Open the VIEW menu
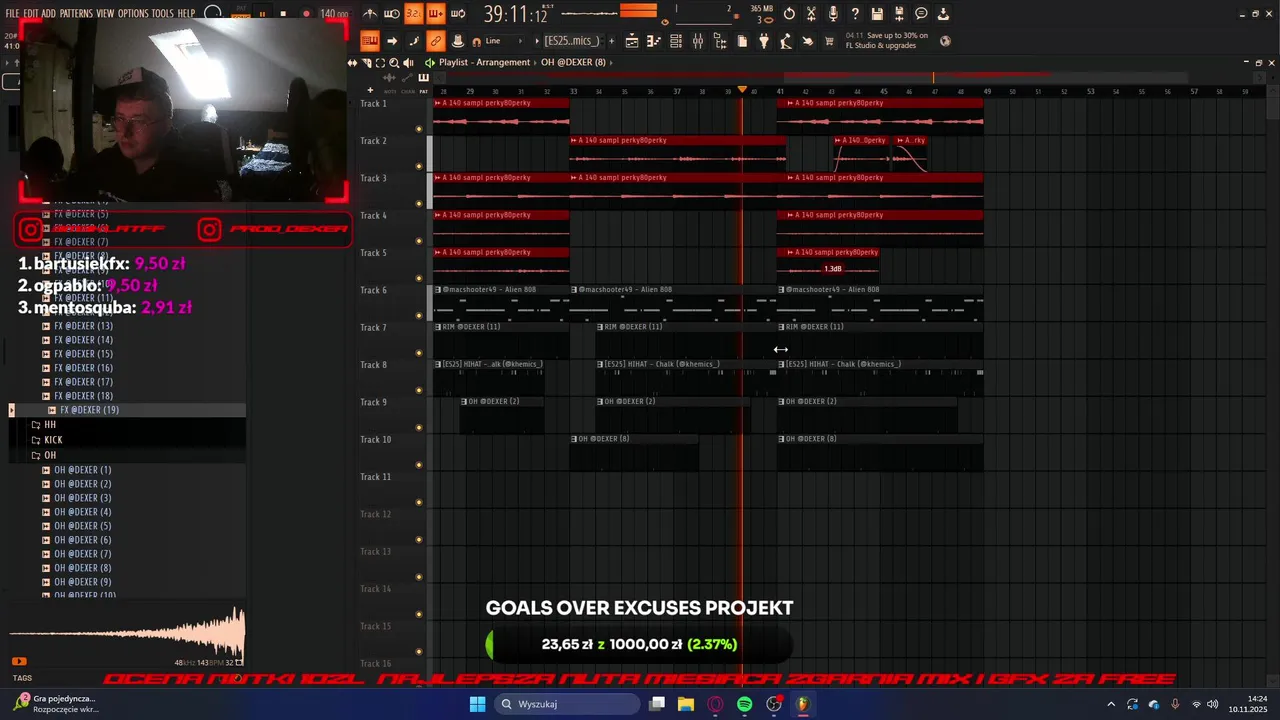Screen dimensions: 1280x720 (x=105, y=14)
